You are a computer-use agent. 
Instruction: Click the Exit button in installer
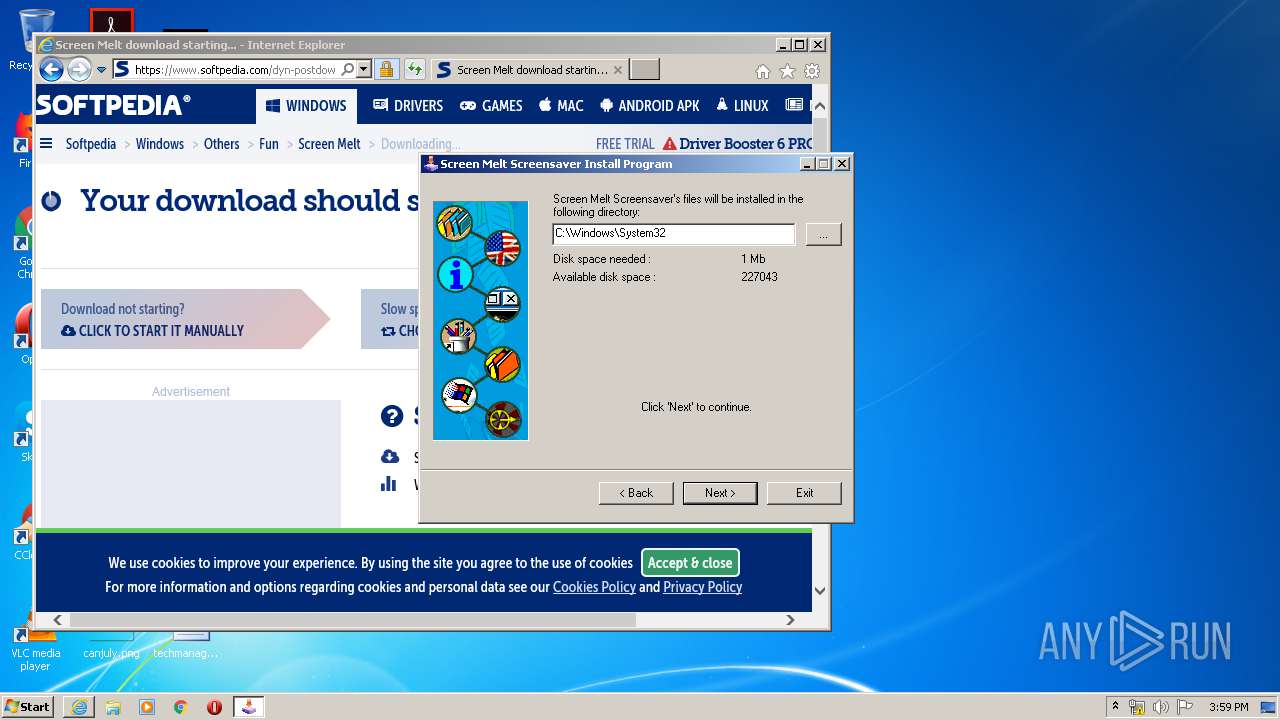(x=804, y=493)
